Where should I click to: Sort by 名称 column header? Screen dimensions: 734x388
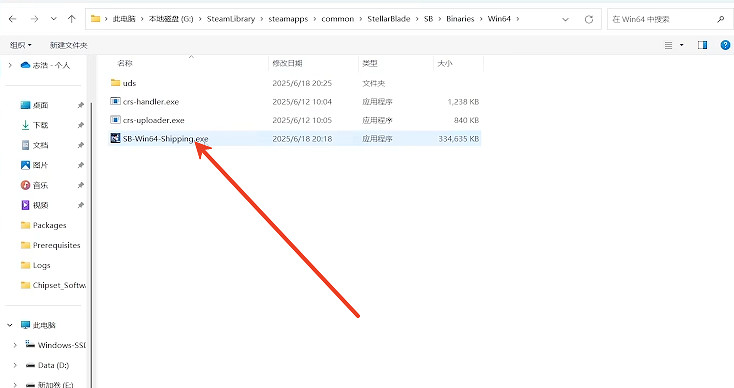pyautogui.click(x=125, y=63)
